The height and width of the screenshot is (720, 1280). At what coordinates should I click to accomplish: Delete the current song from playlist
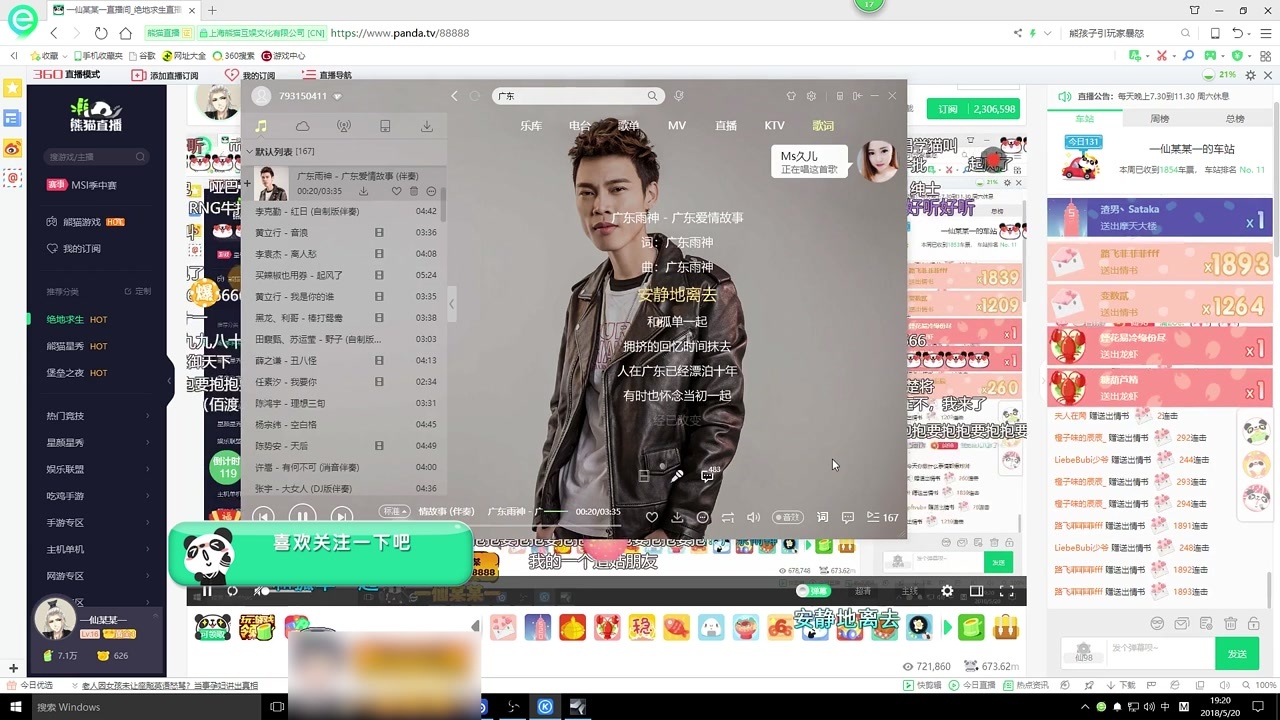(414, 191)
